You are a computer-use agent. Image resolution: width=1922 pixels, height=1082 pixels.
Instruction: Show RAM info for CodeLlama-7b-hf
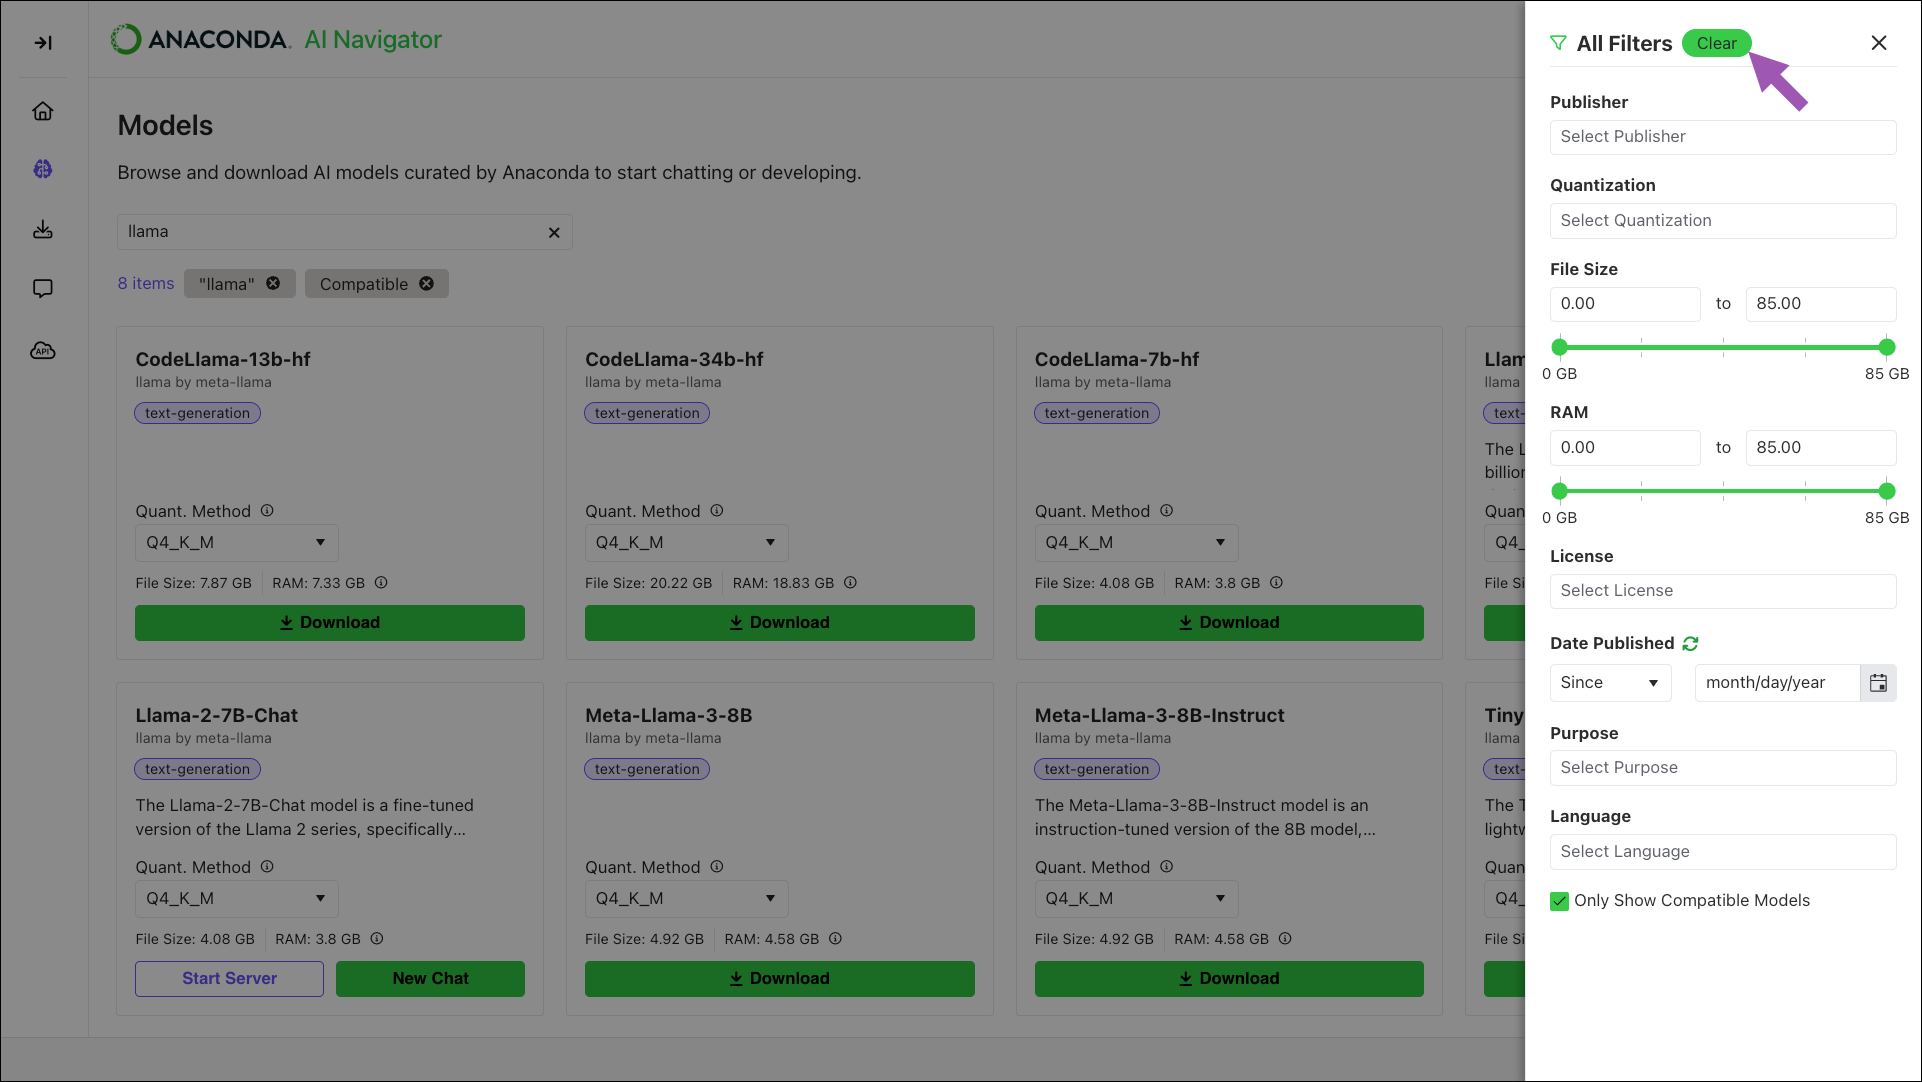1277,582
